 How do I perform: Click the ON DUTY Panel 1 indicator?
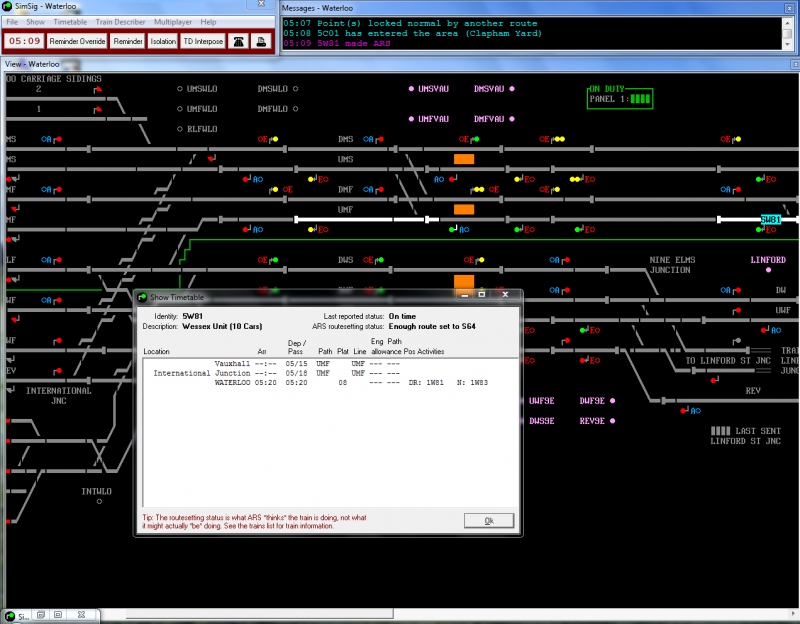pyautogui.click(x=620, y=97)
